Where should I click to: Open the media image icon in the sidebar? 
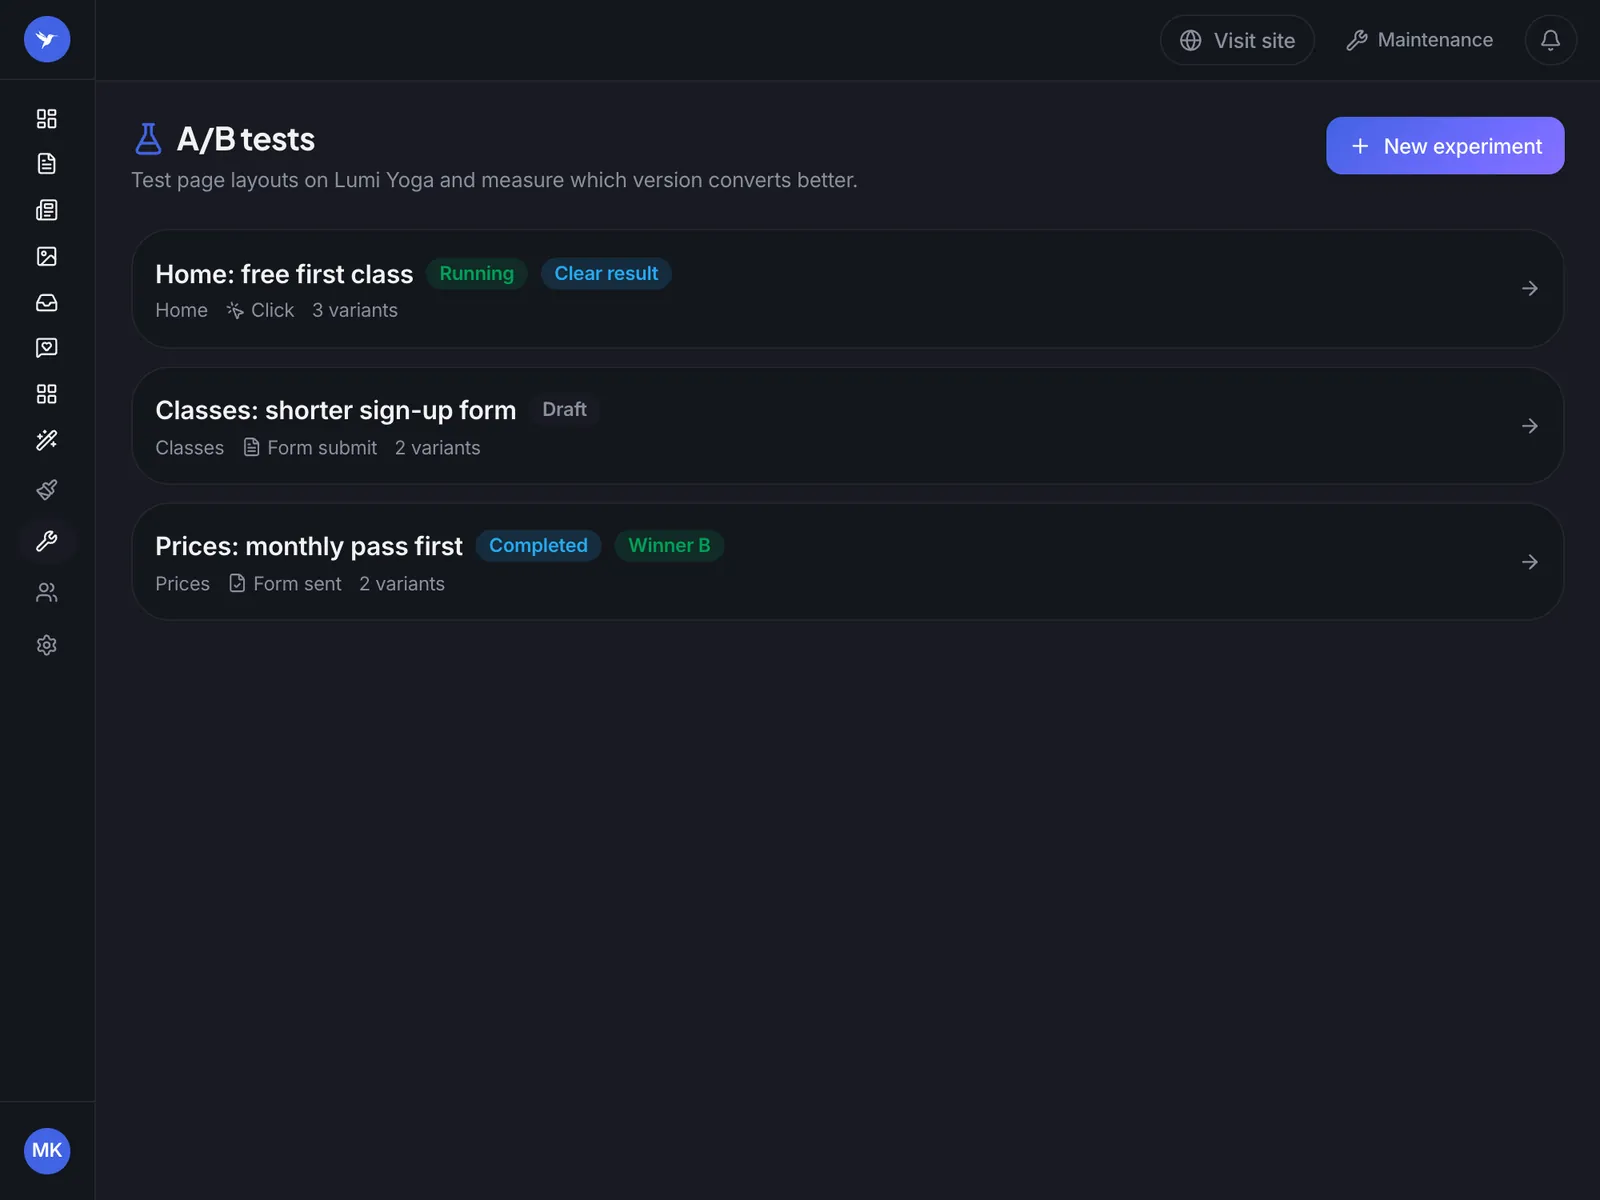[x=47, y=256]
